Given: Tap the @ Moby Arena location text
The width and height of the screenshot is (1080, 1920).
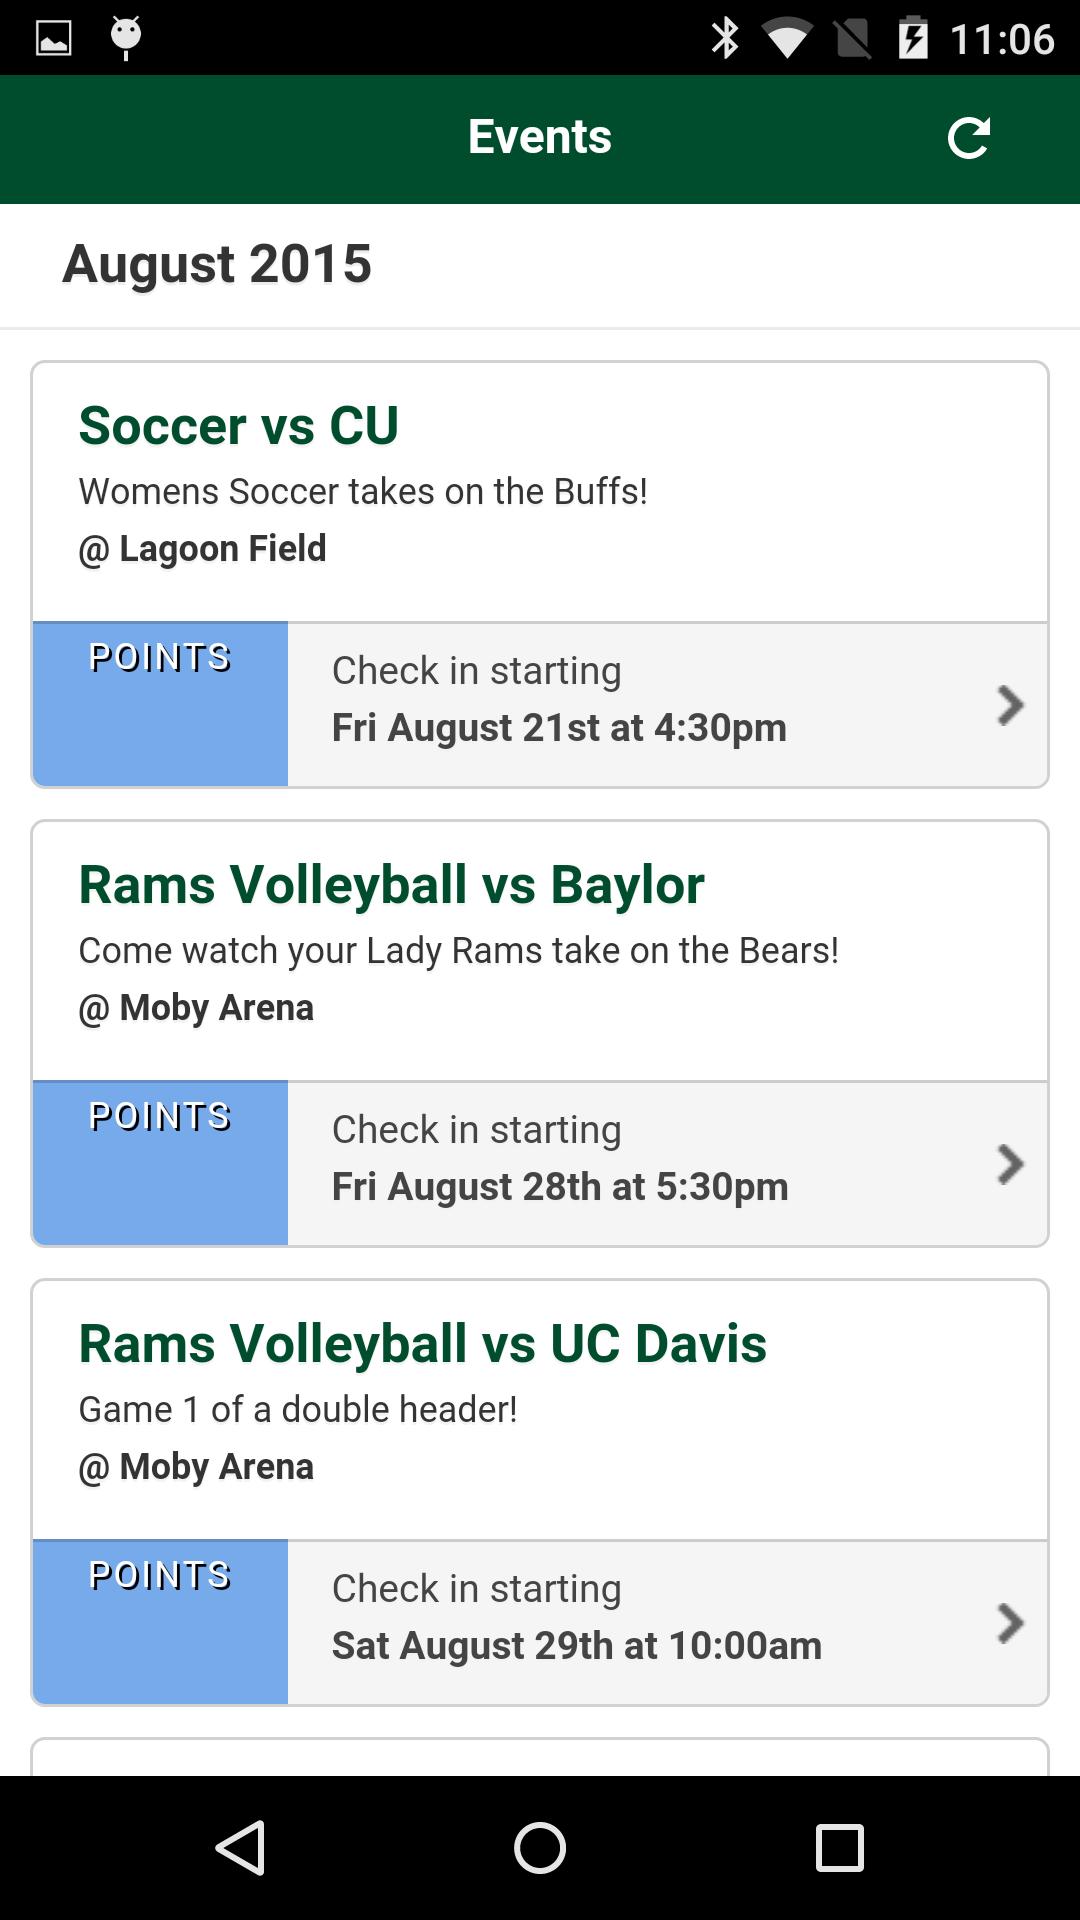Looking at the screenshot, I should (x=197, y=1008).
